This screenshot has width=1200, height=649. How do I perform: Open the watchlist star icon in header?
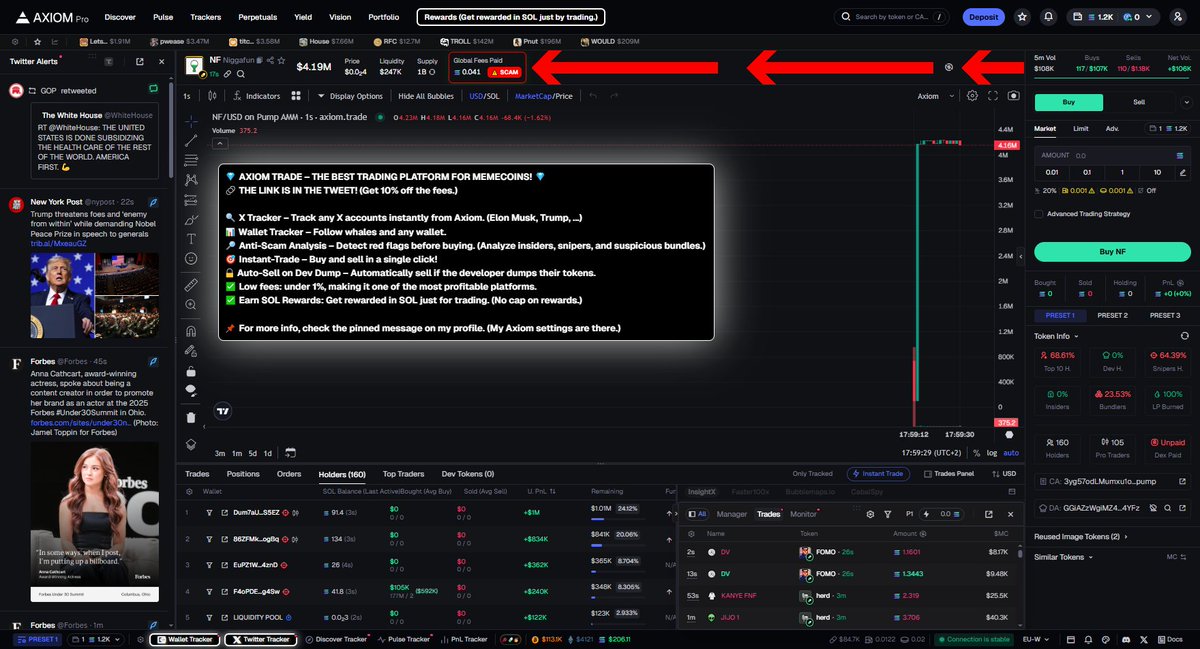click(x=1021, y=17)
